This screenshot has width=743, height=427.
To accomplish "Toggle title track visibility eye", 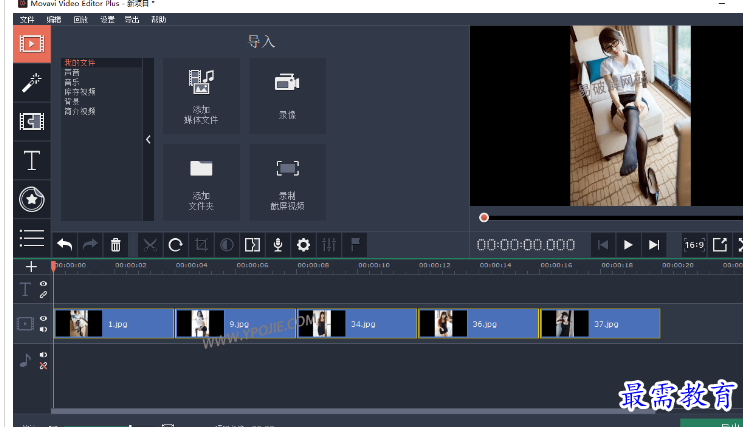I will [43, 283].
